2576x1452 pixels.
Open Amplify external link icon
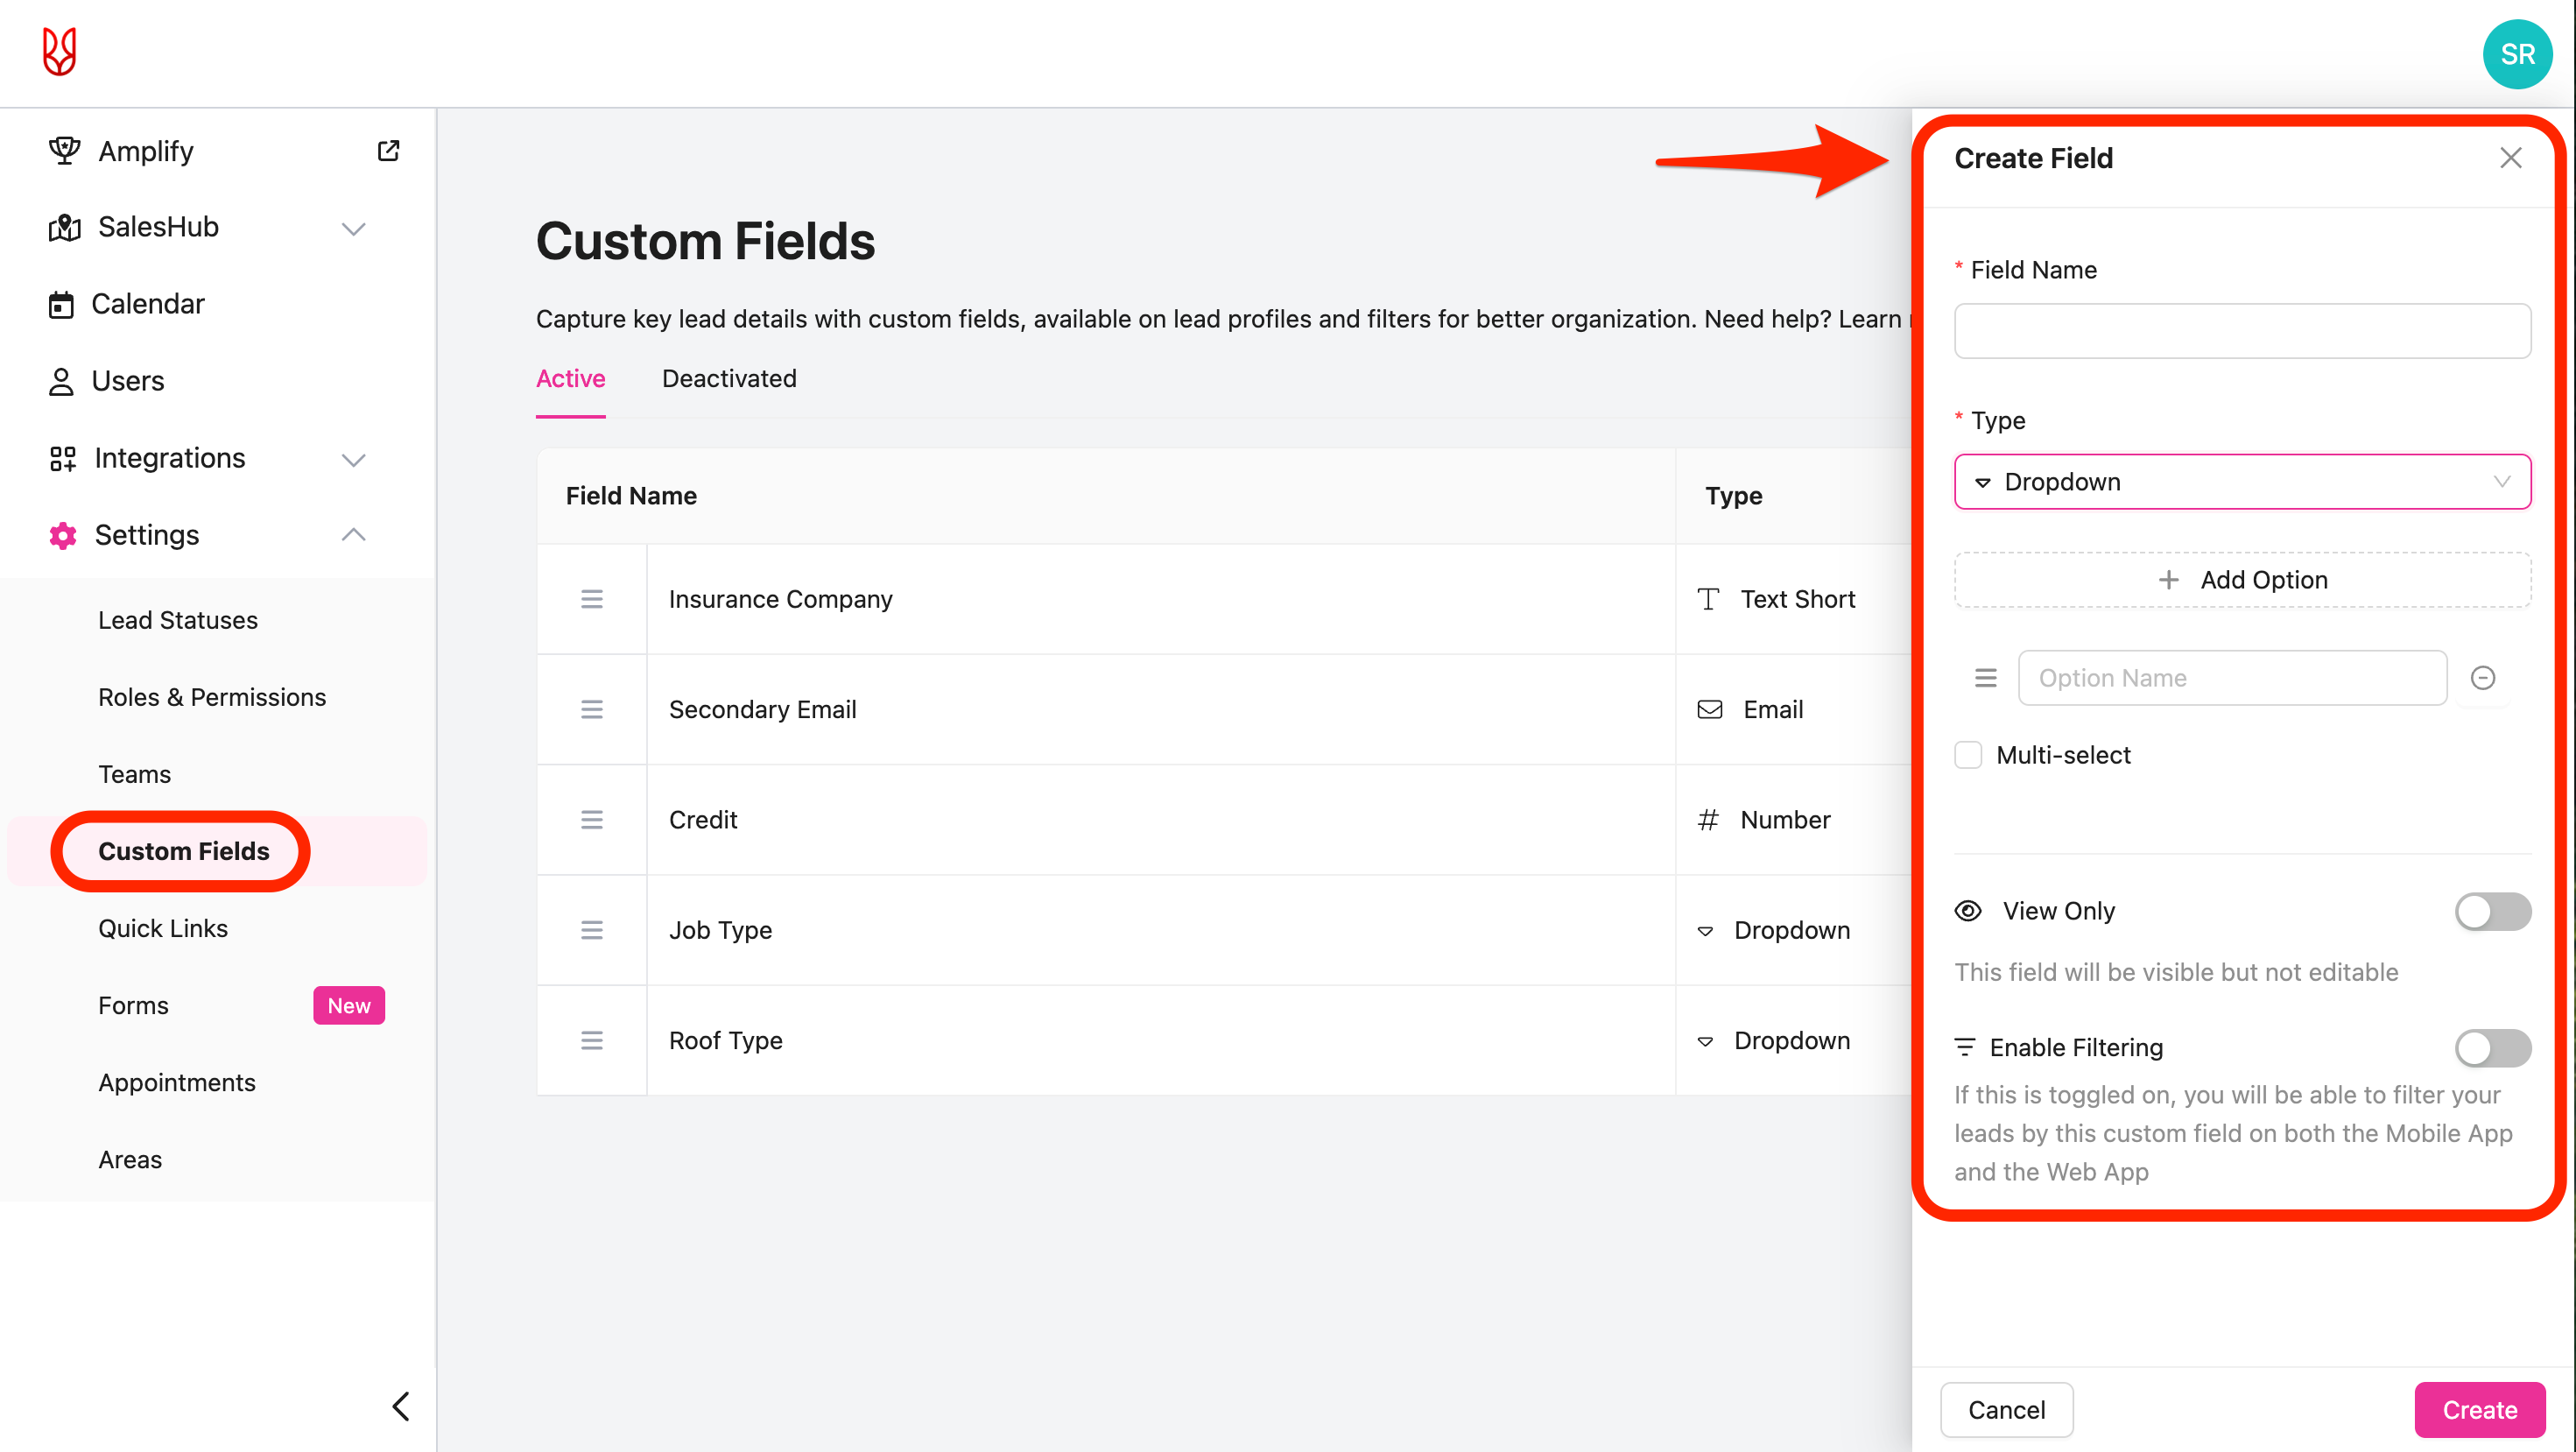tap(388, 151)
